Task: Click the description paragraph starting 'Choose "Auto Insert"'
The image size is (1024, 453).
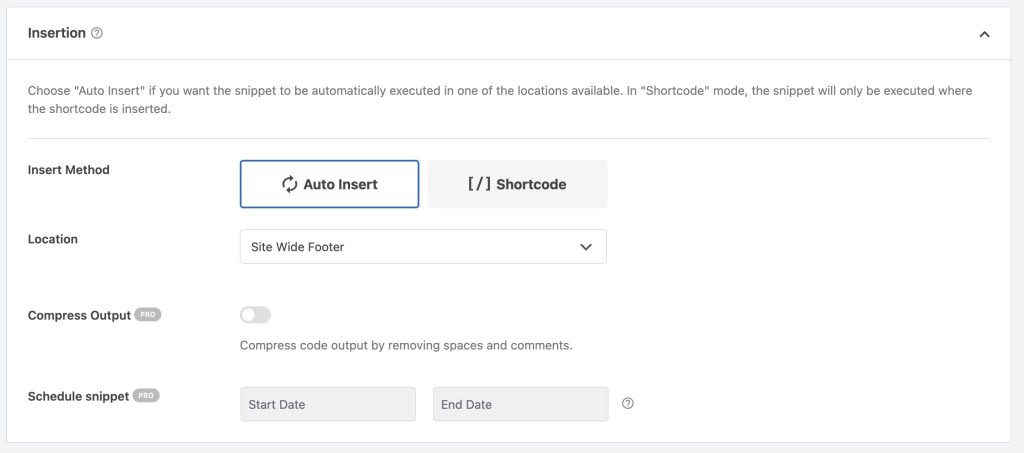Action: click(500, 100)
